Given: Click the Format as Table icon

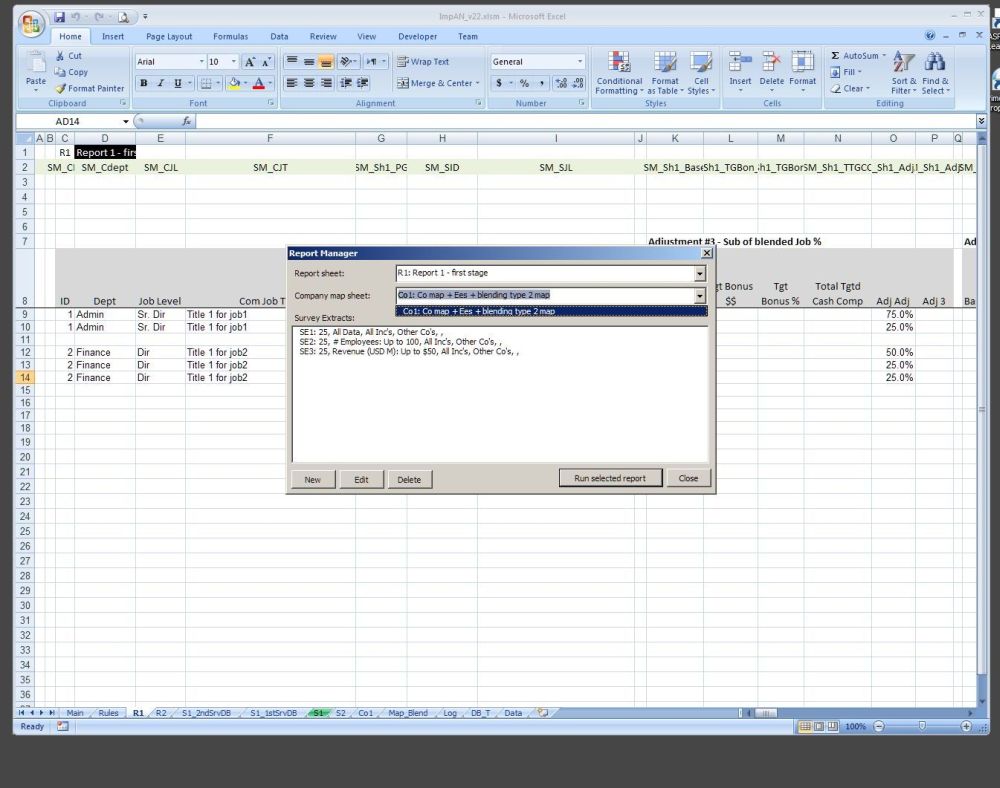Looking at the screenshot, I should pos(665,63).
